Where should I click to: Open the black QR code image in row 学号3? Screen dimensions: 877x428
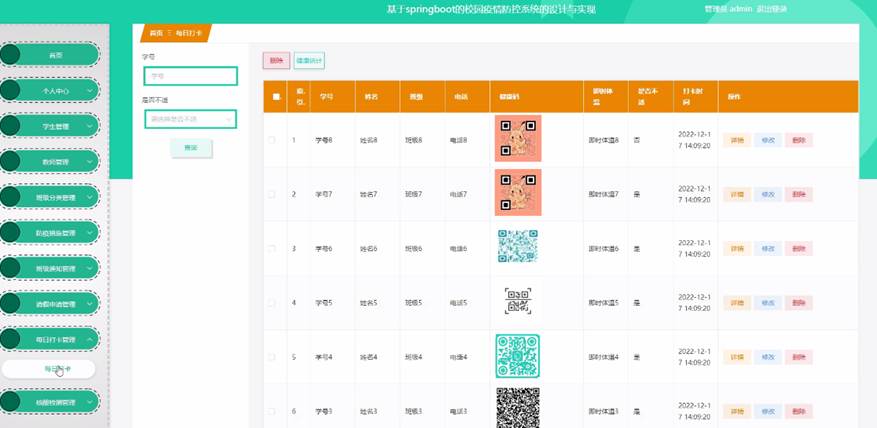tap(518, 408)
